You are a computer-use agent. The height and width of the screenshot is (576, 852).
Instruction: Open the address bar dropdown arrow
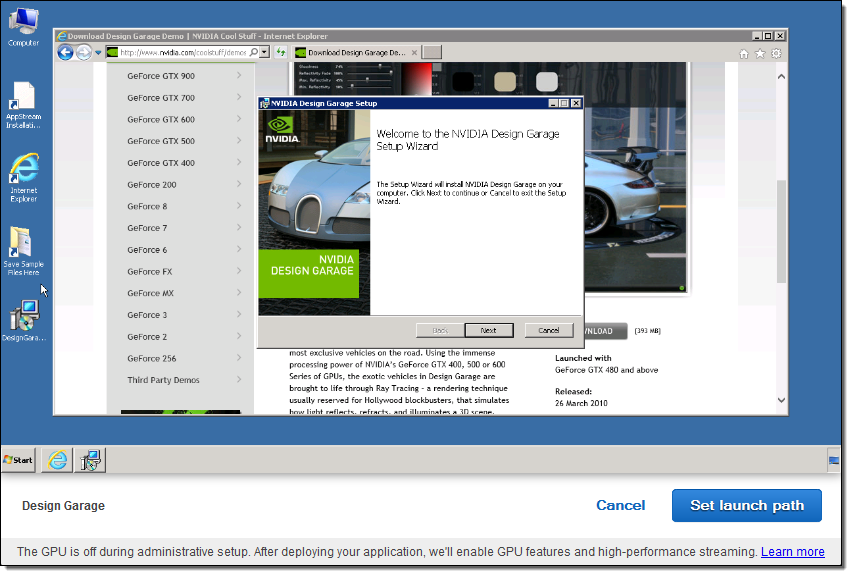(264, 52)
